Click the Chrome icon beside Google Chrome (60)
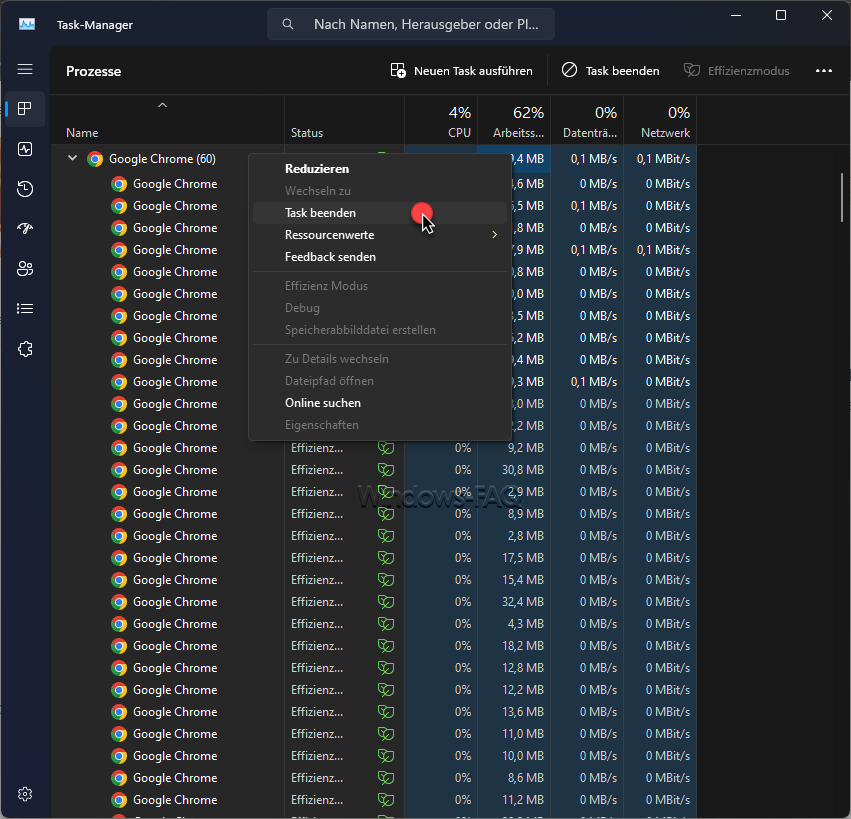The width and height of the screenshot is (851, 819). pos(95,159)
